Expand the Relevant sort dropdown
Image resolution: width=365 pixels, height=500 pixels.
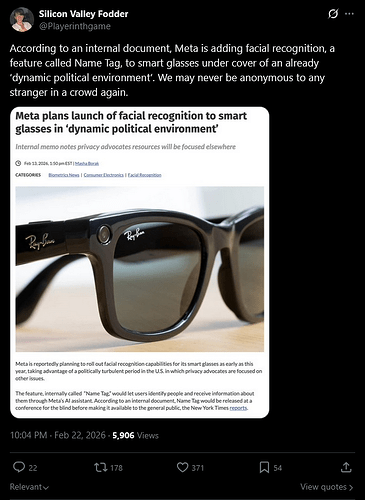(x=29, y=487)
